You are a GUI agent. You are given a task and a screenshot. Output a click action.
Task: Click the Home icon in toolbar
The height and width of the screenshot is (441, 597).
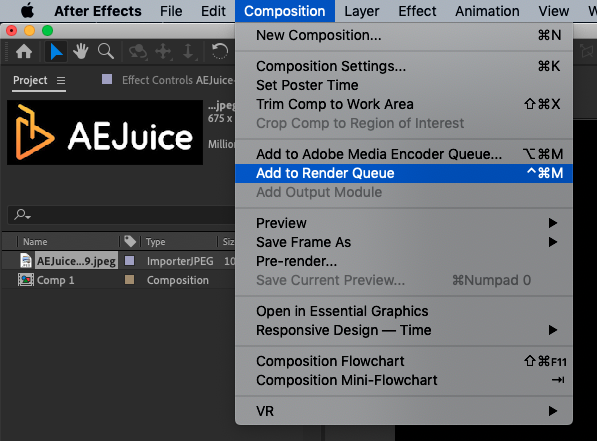(x=24, y=51)
